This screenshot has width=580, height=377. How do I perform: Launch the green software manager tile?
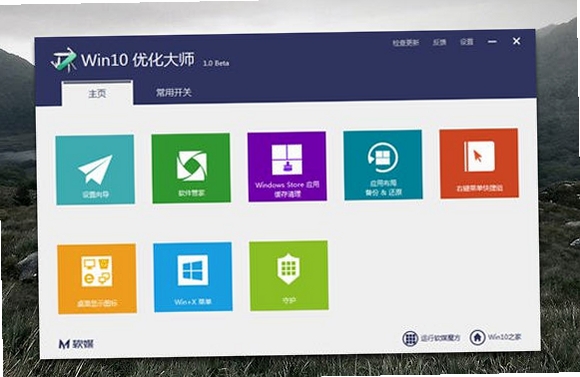[x=191, y=168]
